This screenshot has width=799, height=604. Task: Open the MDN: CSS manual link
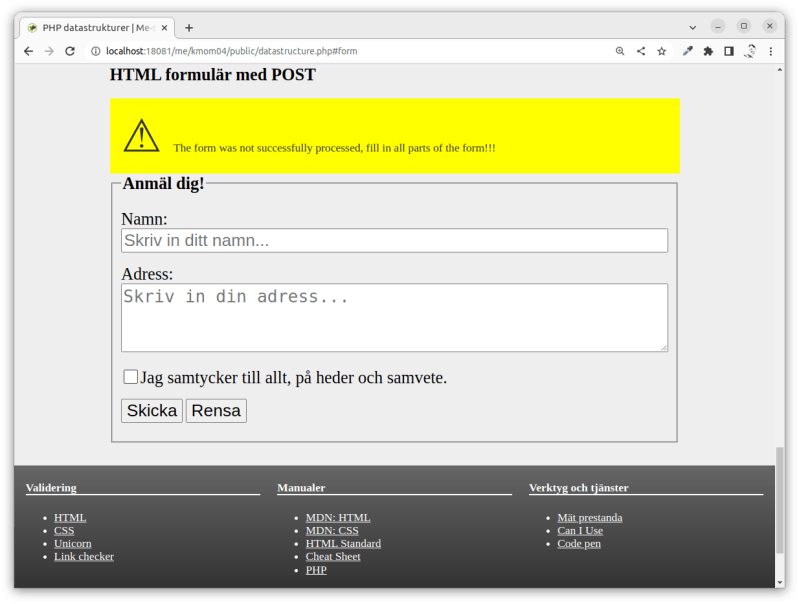pos(332,531)
